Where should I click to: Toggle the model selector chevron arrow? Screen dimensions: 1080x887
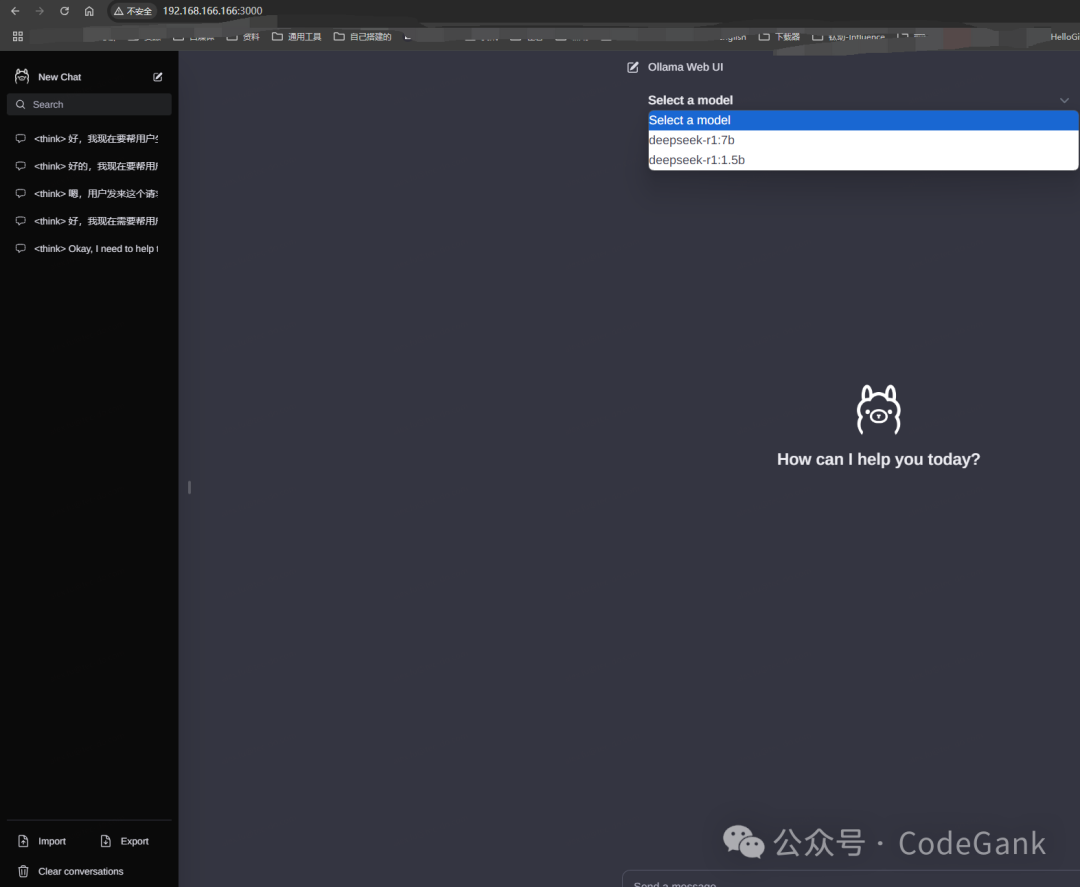(x=1064, y=101)
